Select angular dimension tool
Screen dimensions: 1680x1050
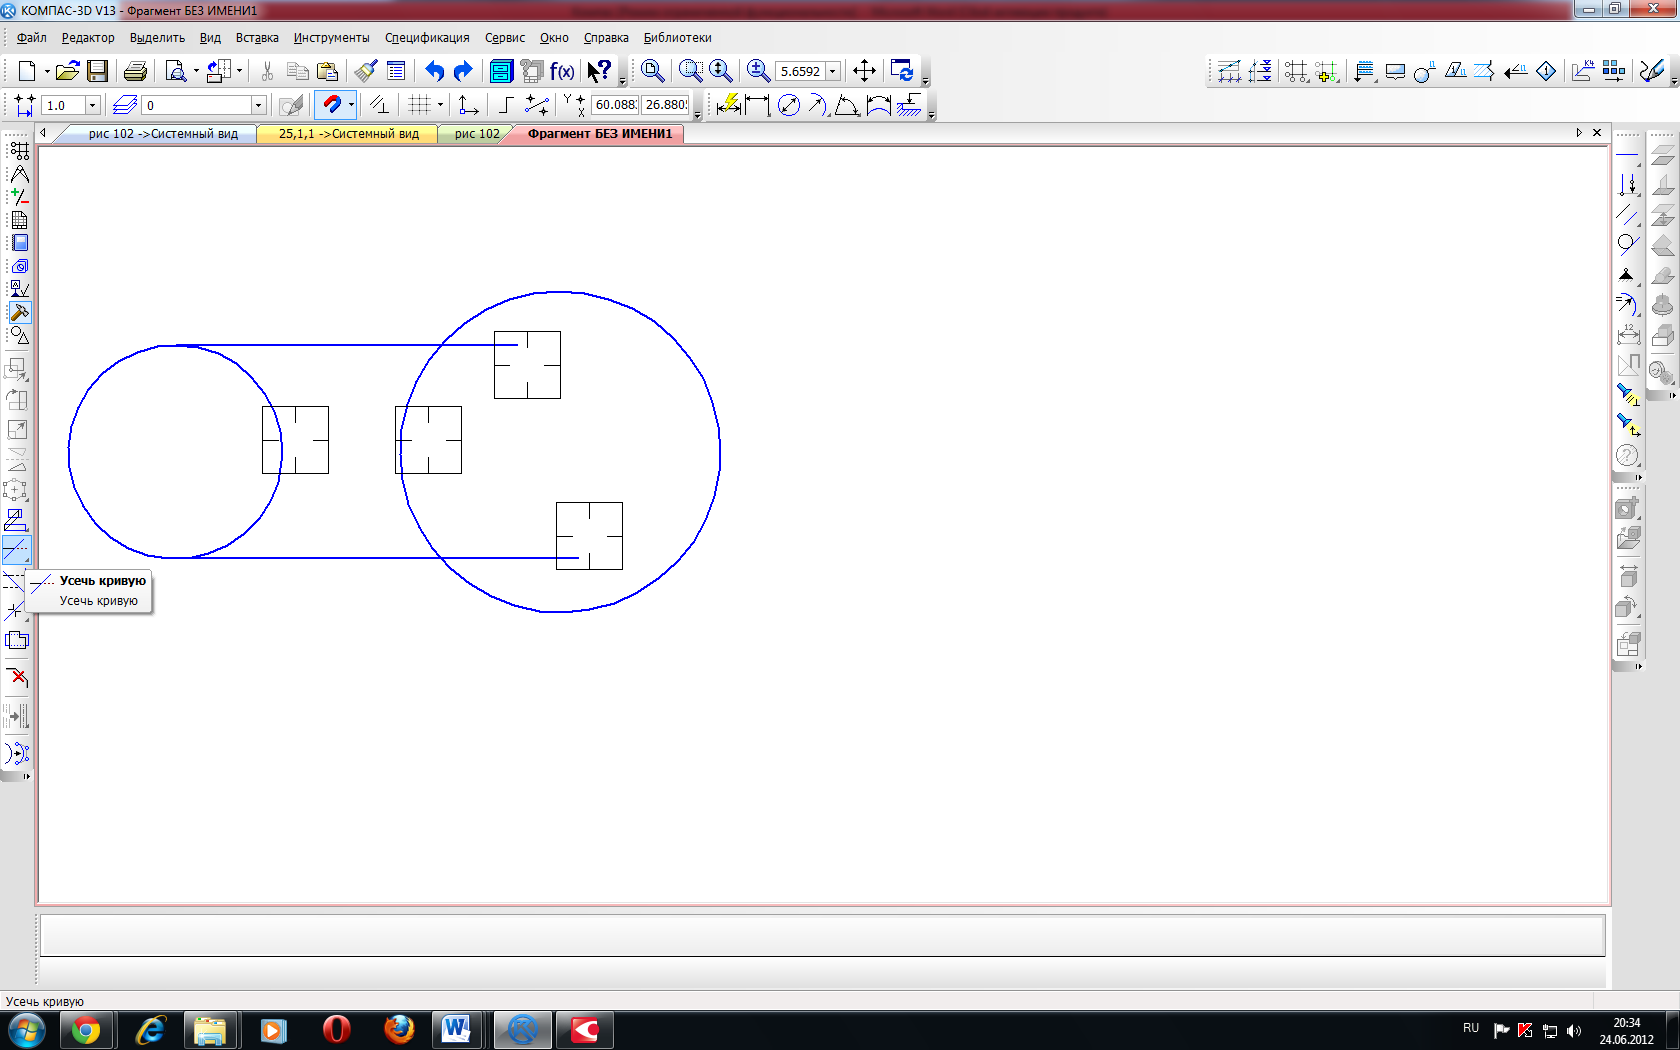[x=847, y=105]
